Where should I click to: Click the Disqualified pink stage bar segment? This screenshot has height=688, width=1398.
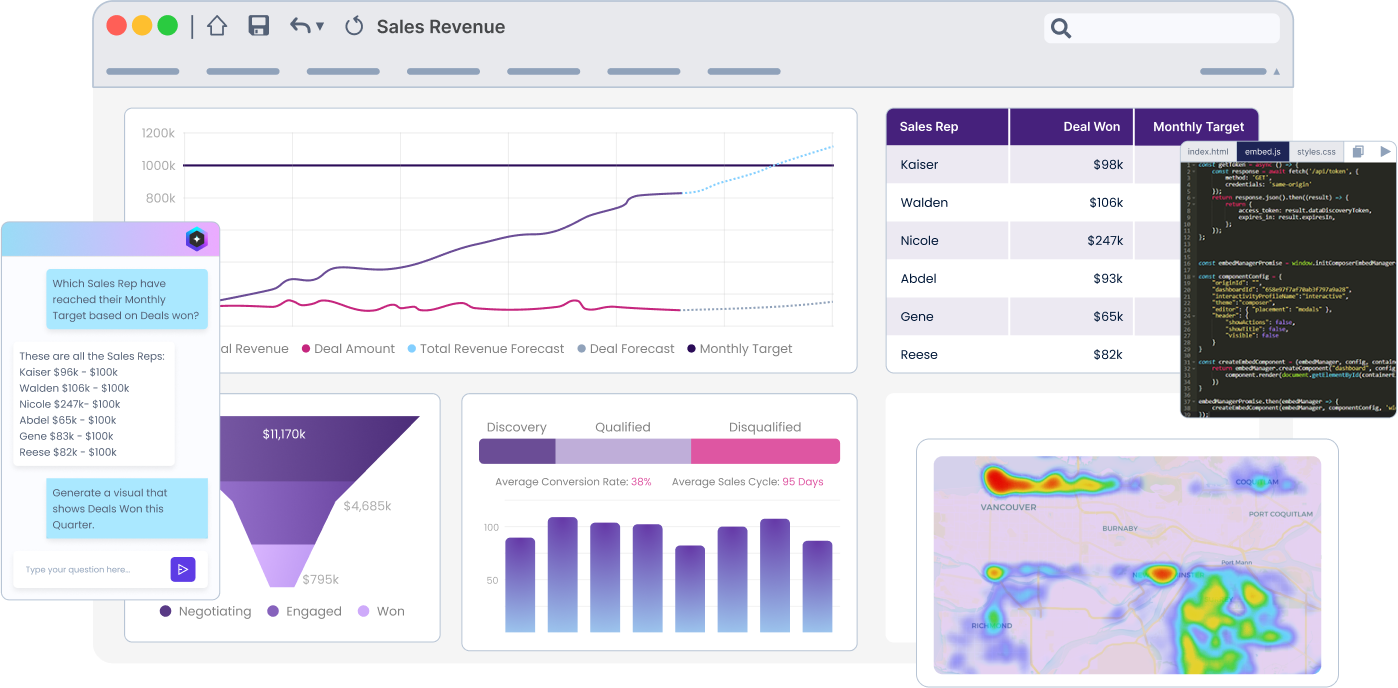(765, 451)
